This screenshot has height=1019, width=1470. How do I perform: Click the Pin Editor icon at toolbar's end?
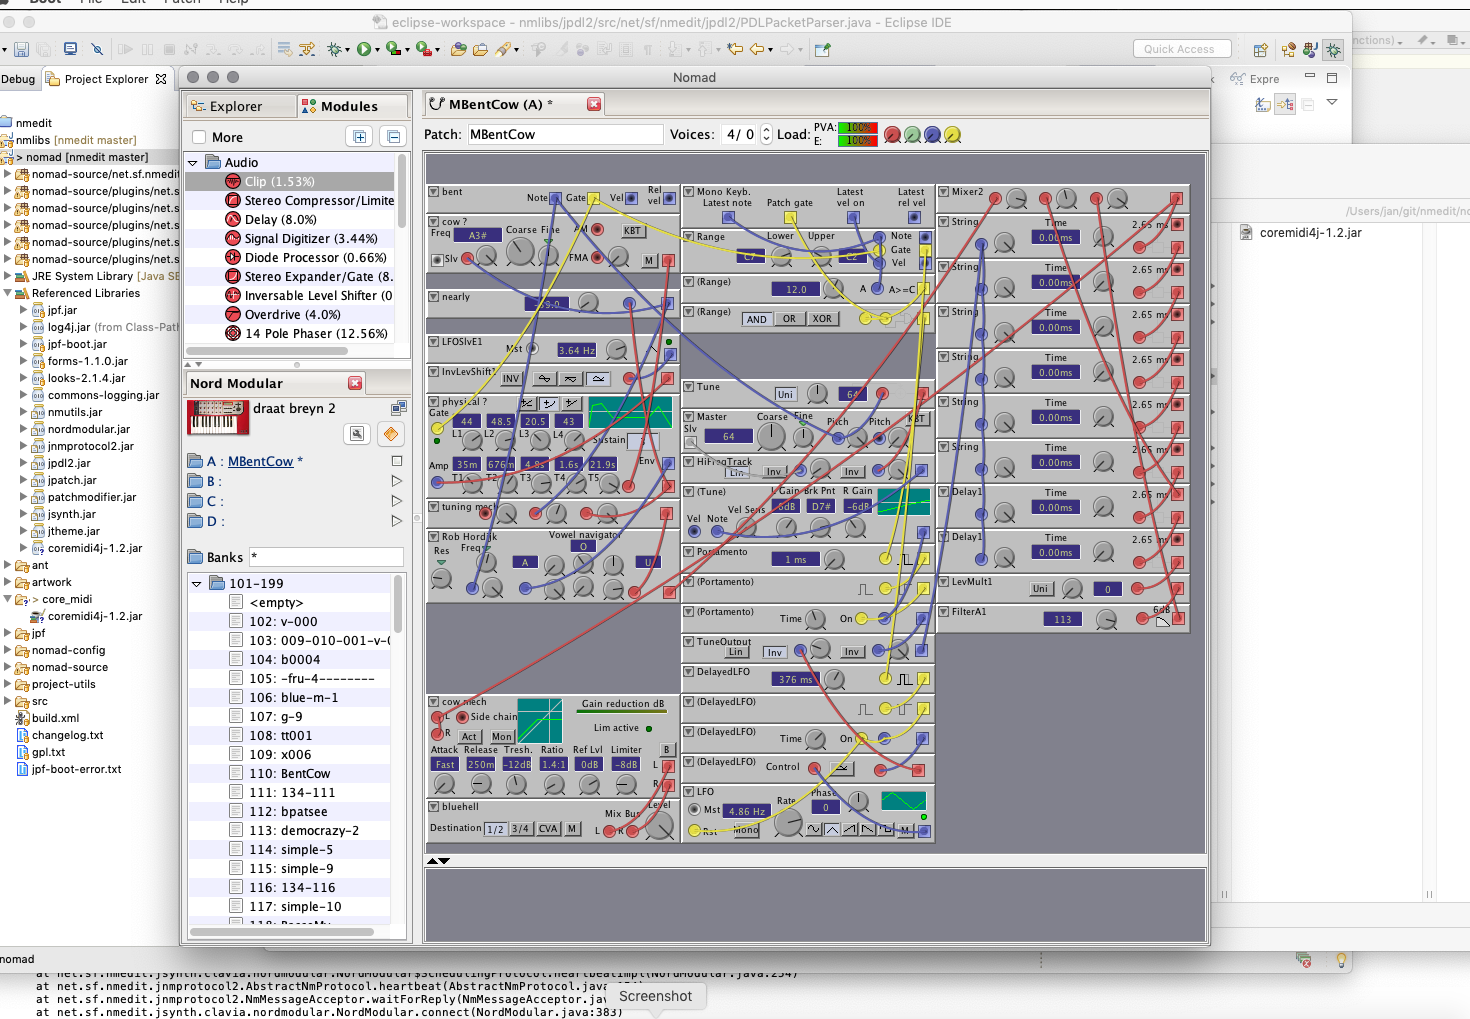(823, 49)
